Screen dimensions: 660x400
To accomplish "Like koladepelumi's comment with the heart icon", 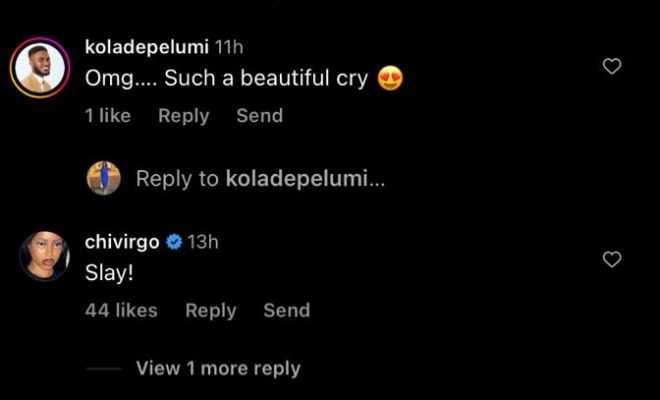I will click(612, 66).
